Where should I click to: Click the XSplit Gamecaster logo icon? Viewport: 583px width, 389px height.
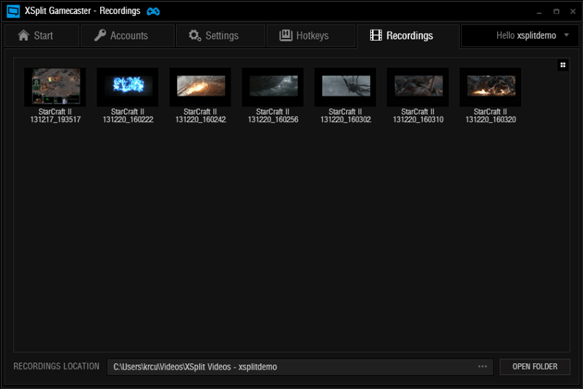[13, 11]
